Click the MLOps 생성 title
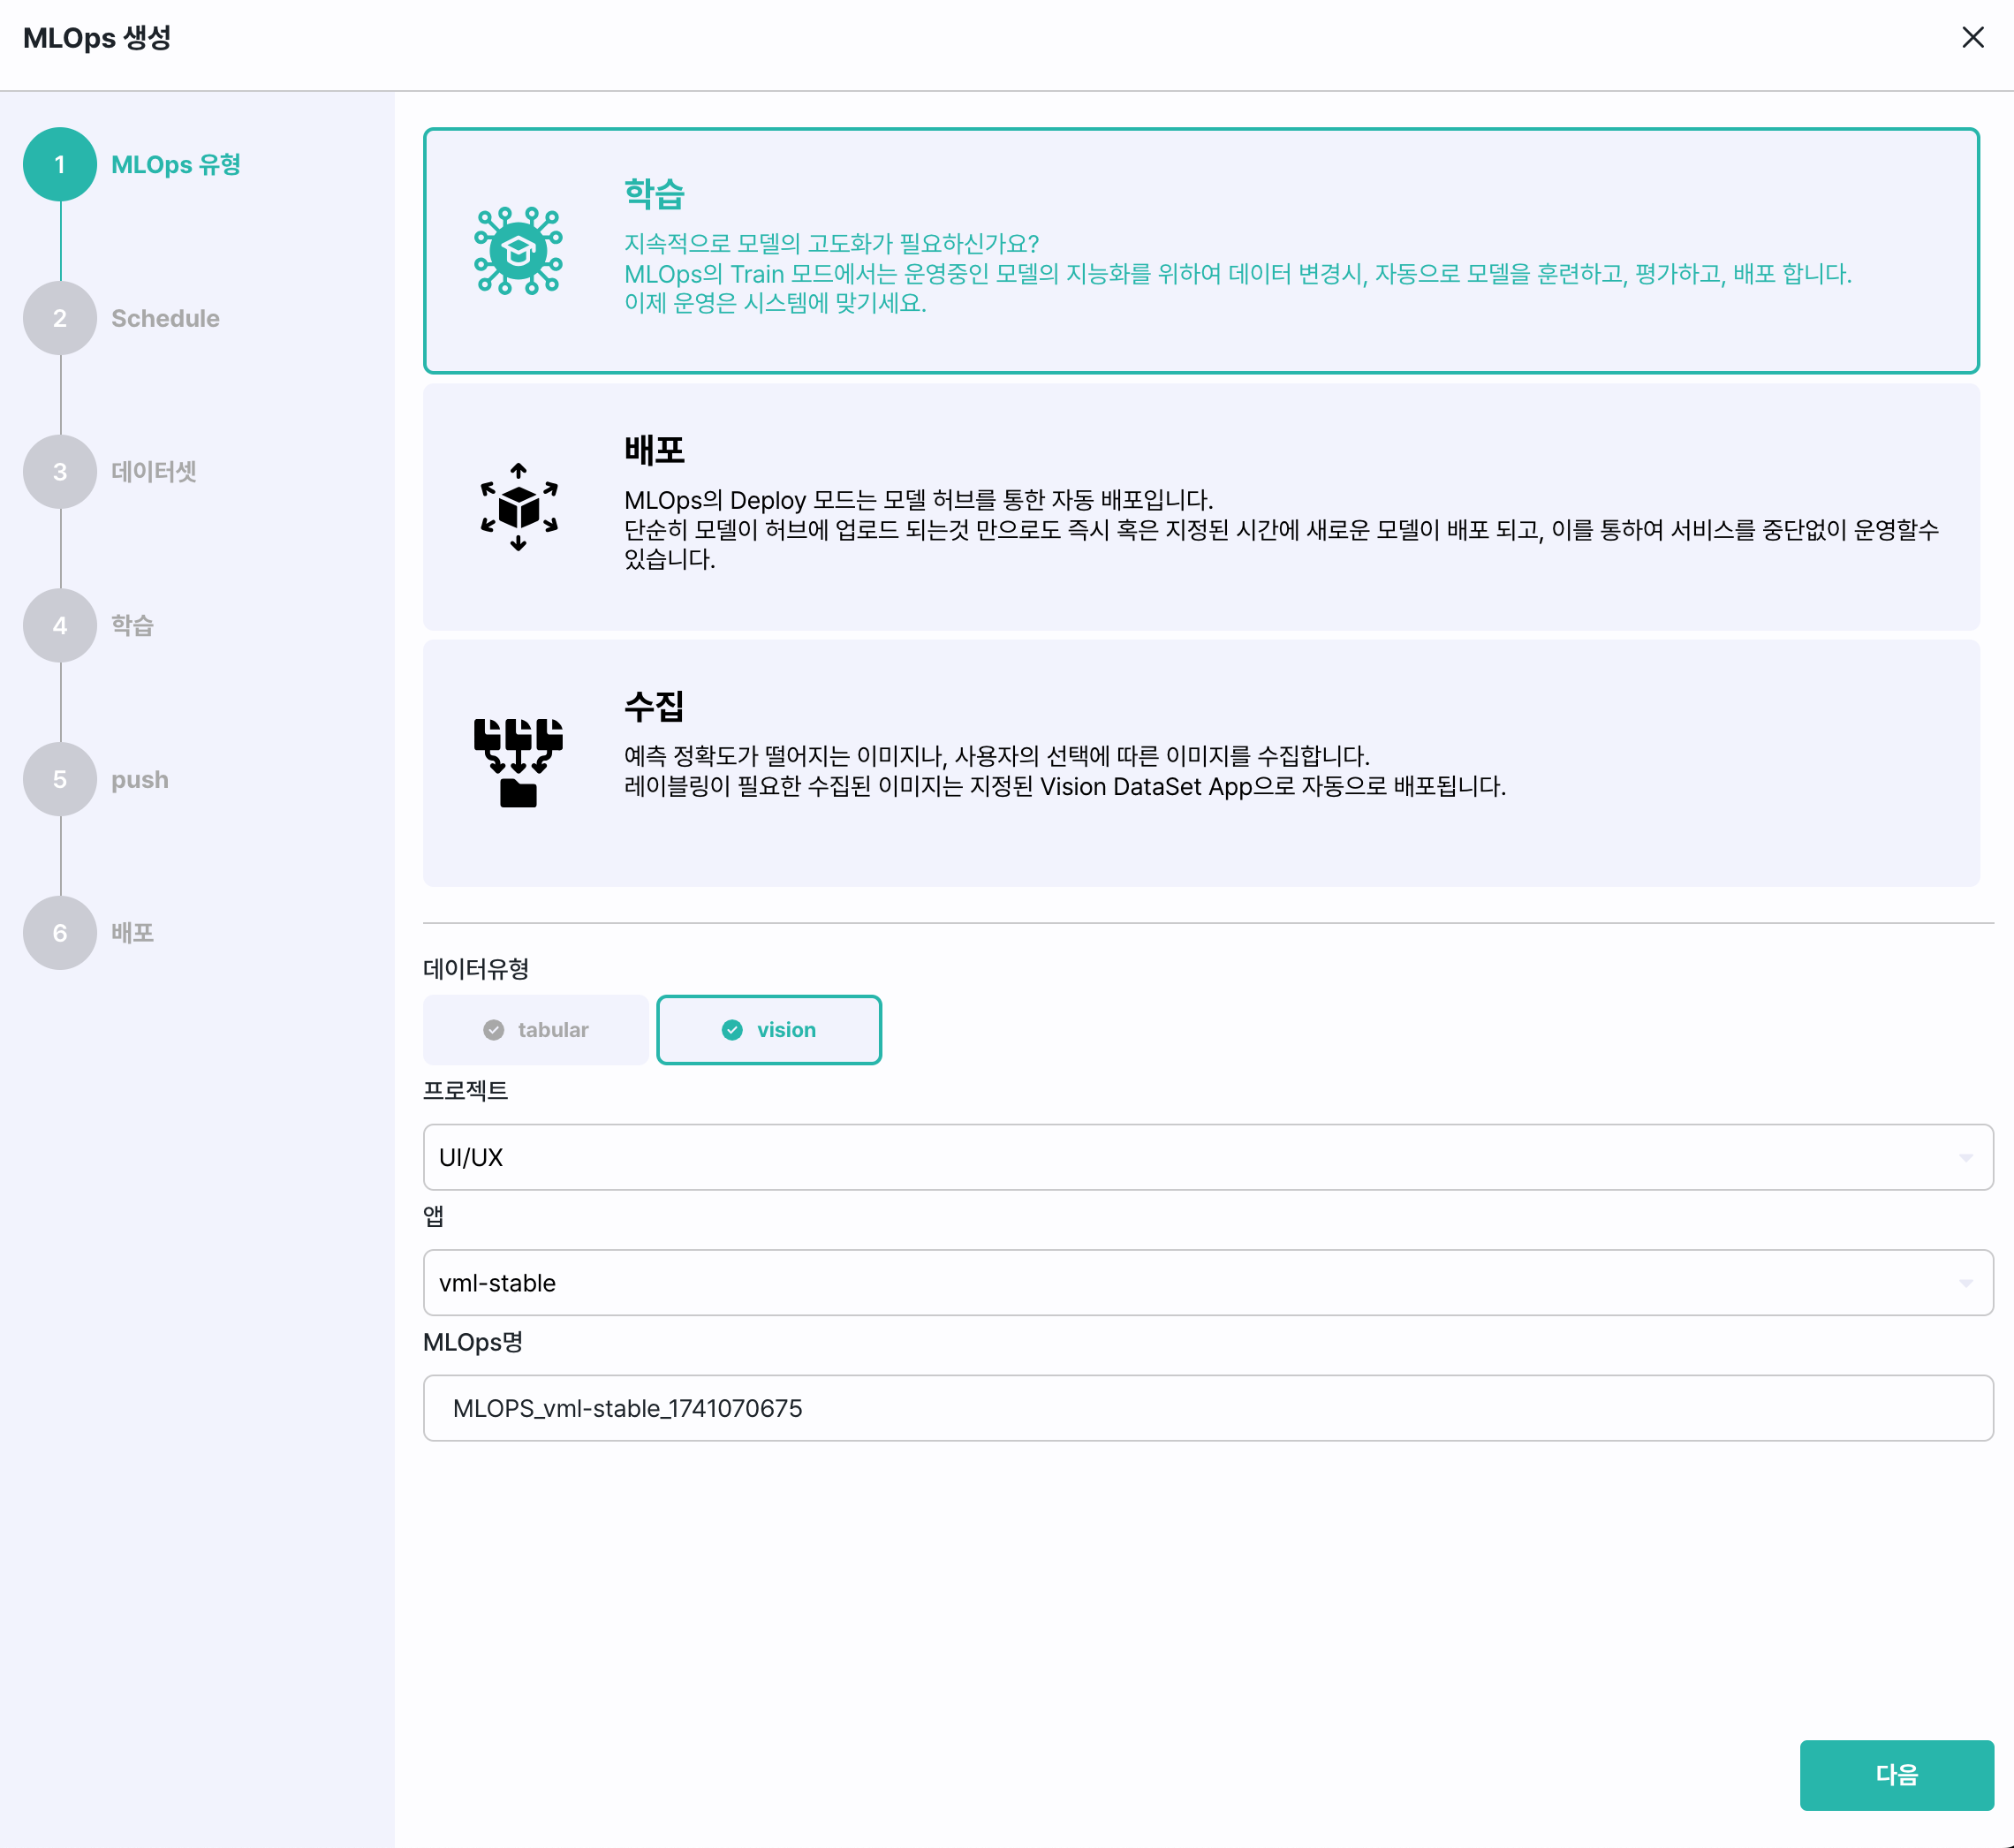The width and height of the screenshot is (2014, 1848). click(x=97, y=37)
